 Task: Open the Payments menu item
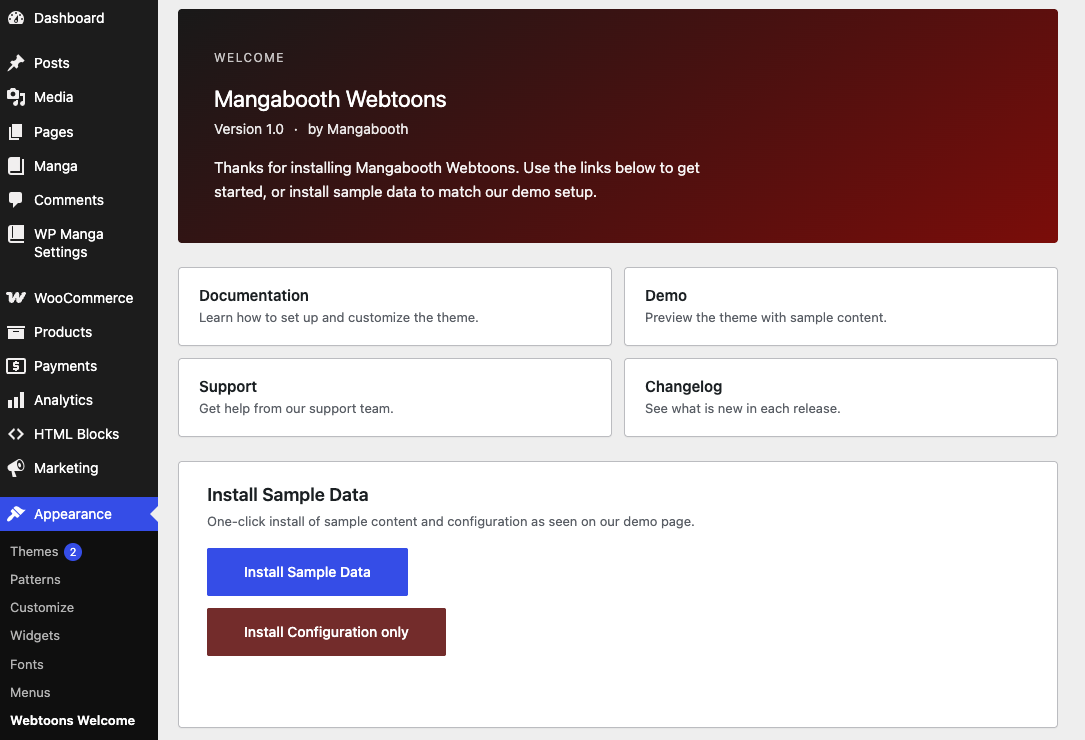pyautogui.click(x=66, y=366)
